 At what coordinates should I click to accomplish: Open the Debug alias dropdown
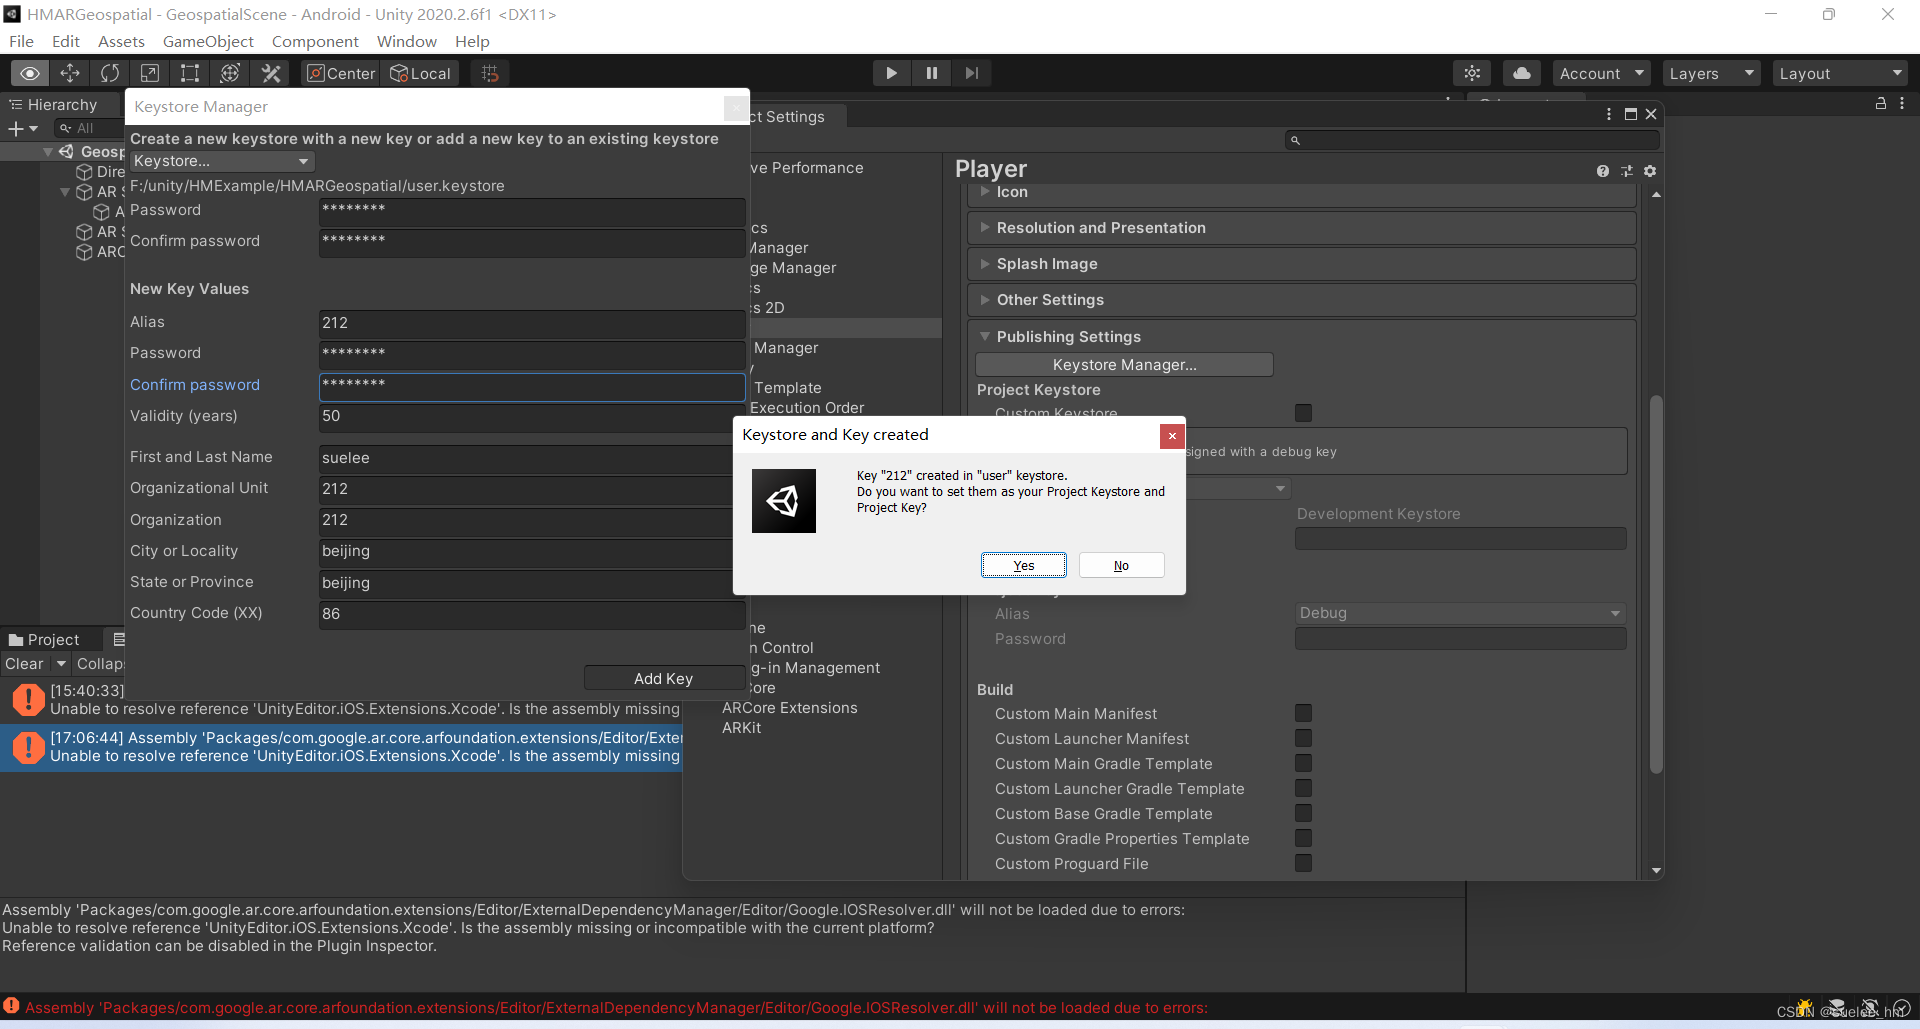[1460, 613]
